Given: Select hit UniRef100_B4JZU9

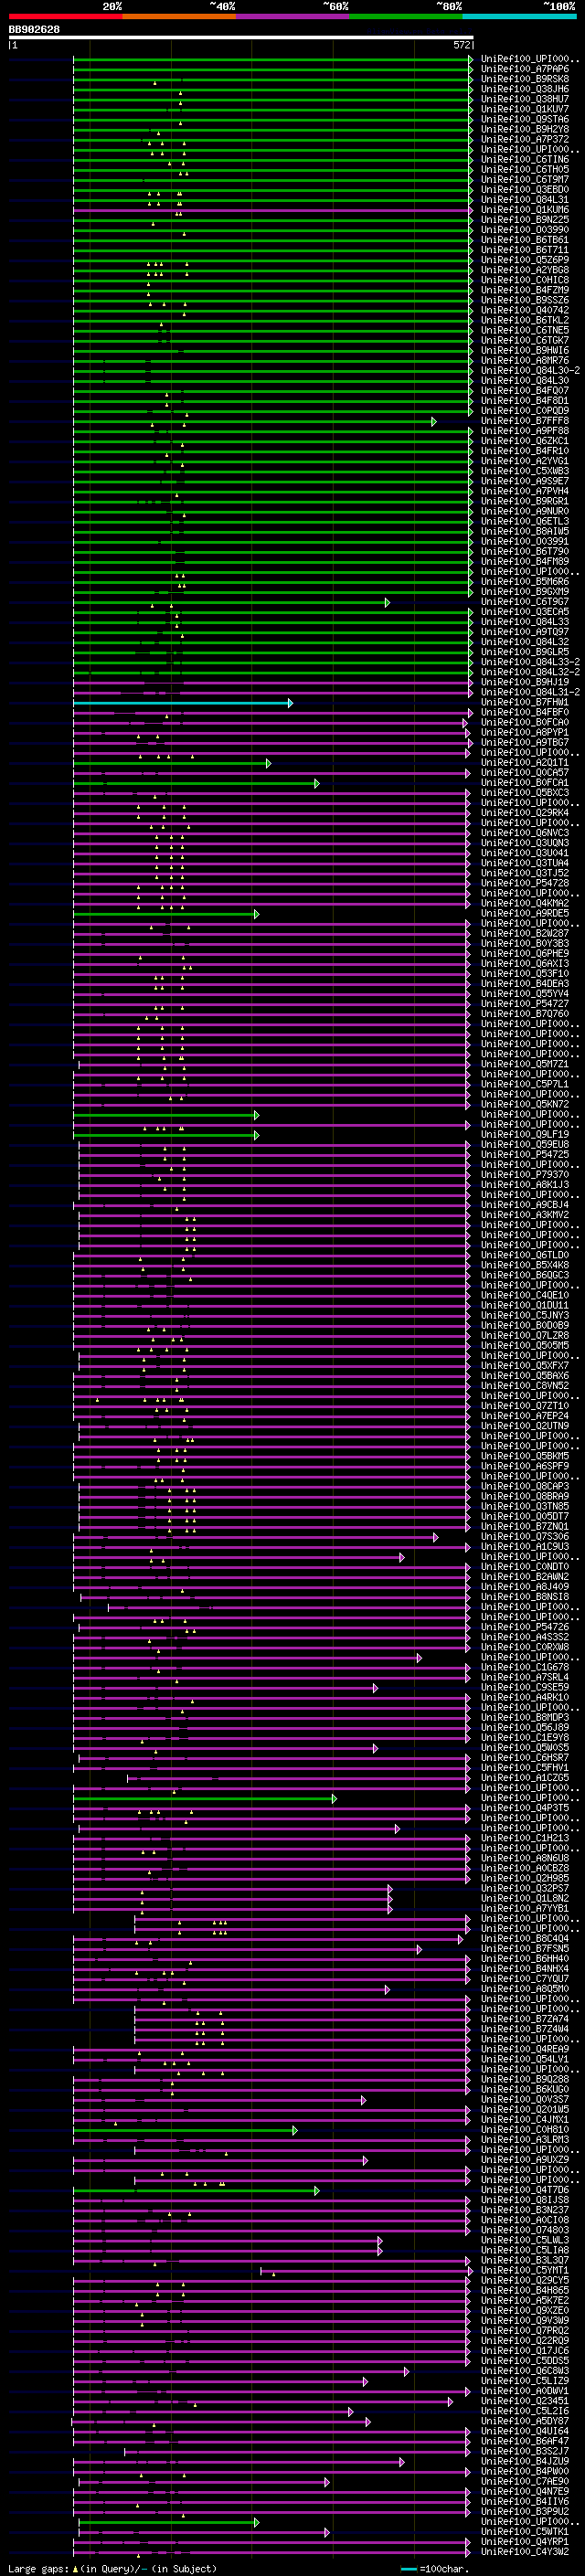Looking at the screenshot, I should click(524, 2462).
